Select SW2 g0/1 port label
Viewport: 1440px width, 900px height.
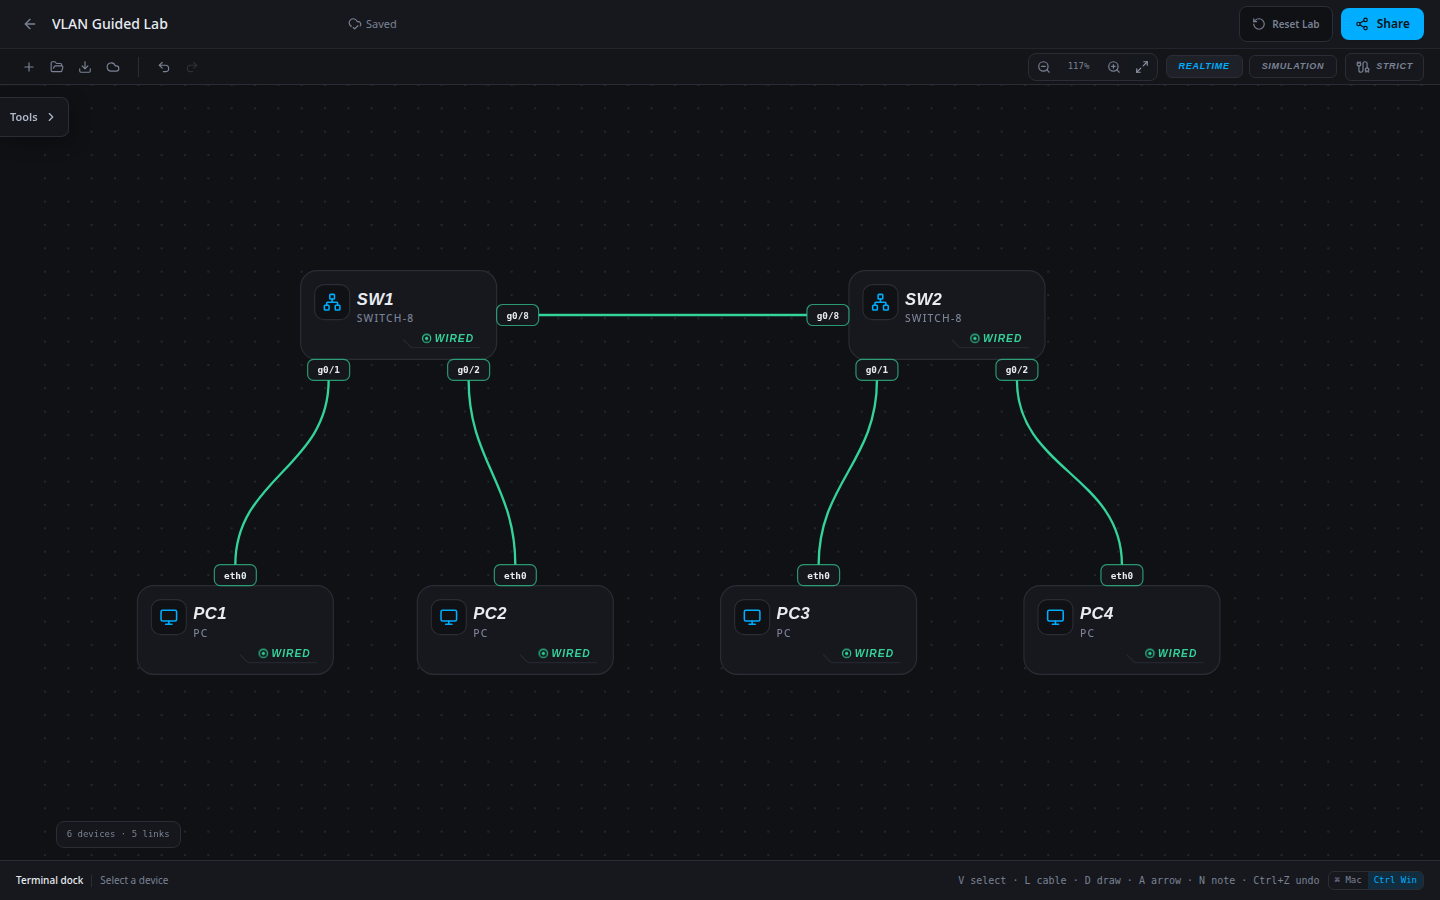click(877, 370)
